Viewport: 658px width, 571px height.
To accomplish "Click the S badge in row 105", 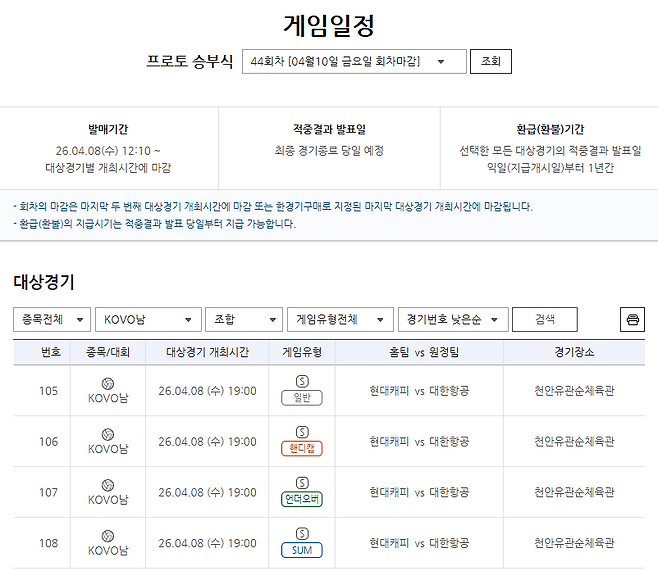I will 302,381.
